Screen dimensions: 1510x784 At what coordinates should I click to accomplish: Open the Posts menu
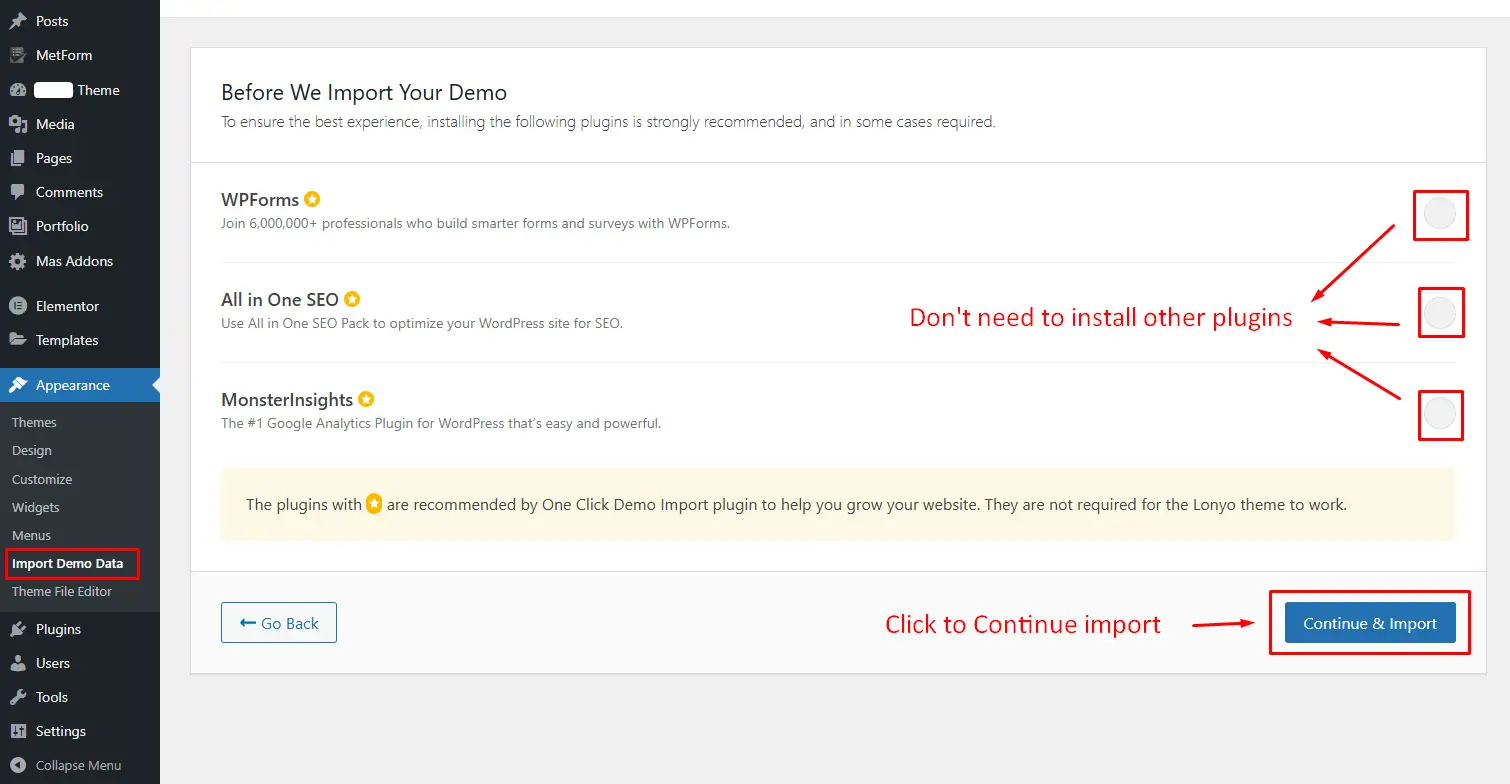[80, 21]
